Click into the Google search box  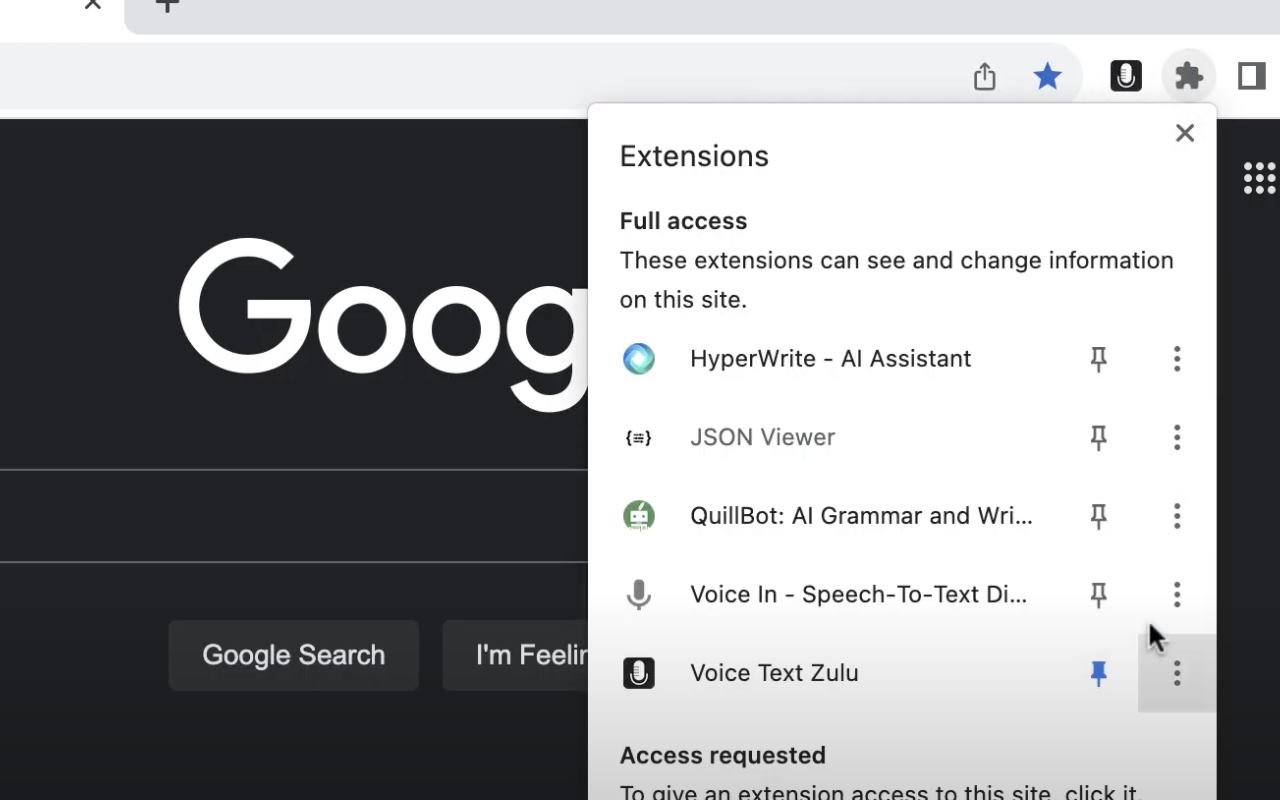point(294,516)
